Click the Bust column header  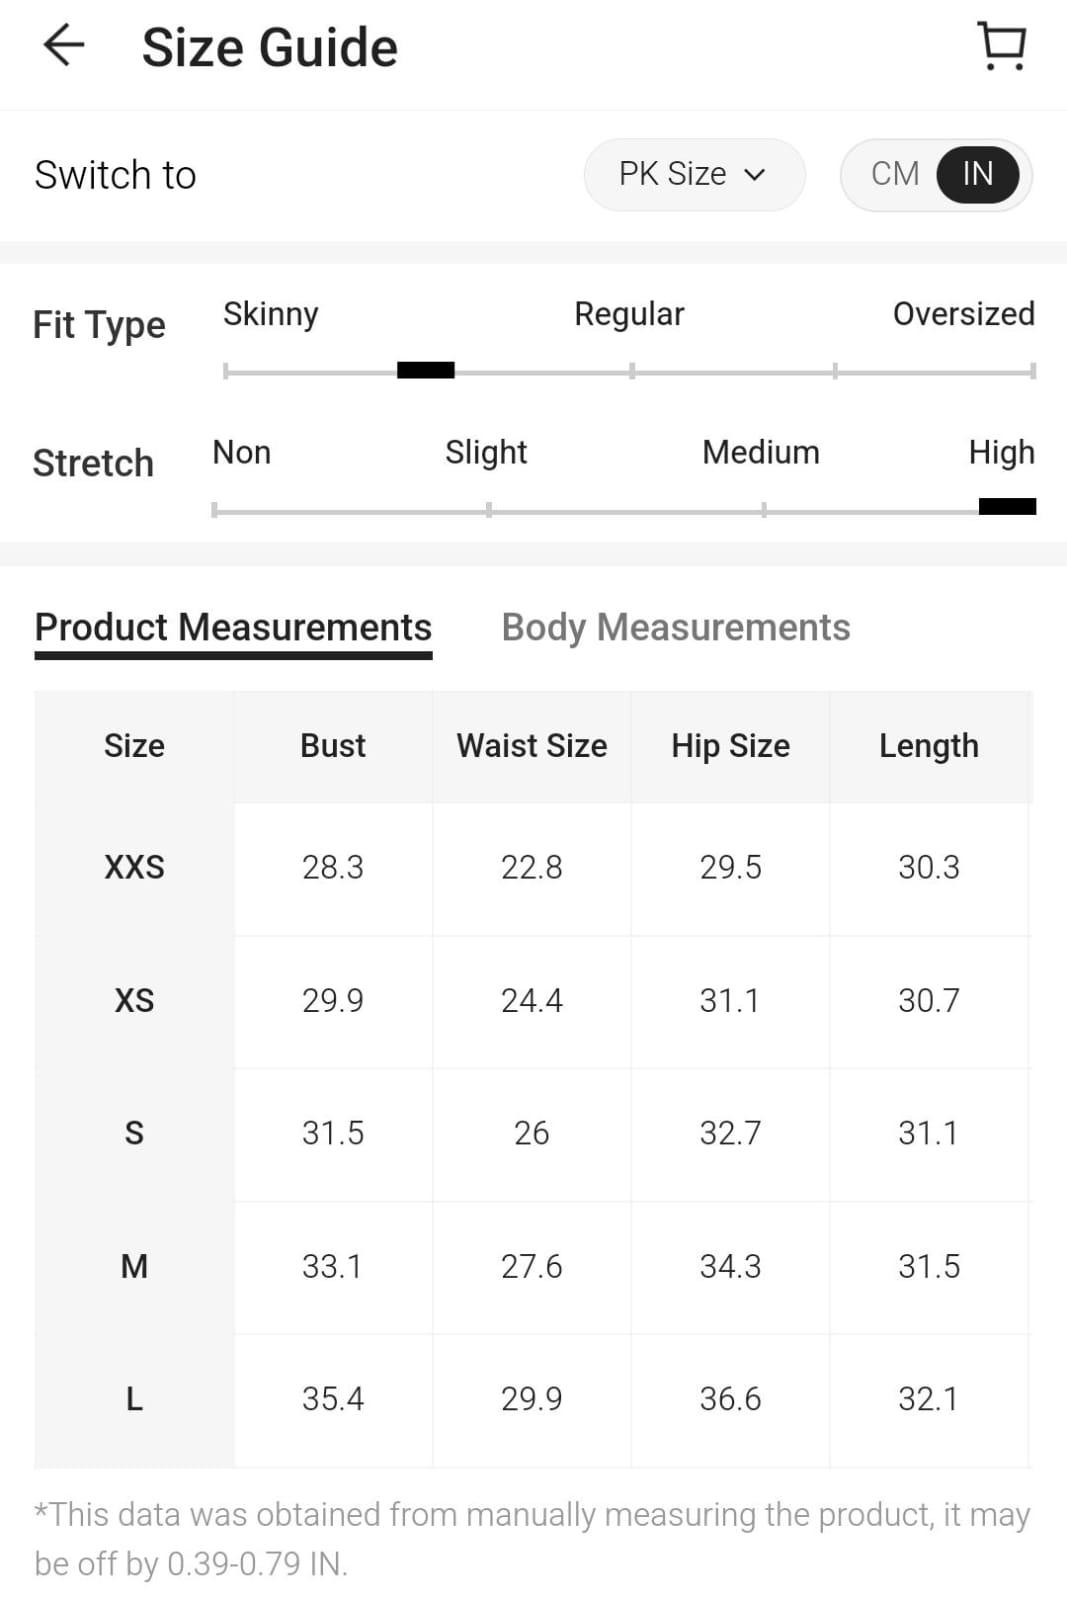pyautogui.click(x=333, y=746)
